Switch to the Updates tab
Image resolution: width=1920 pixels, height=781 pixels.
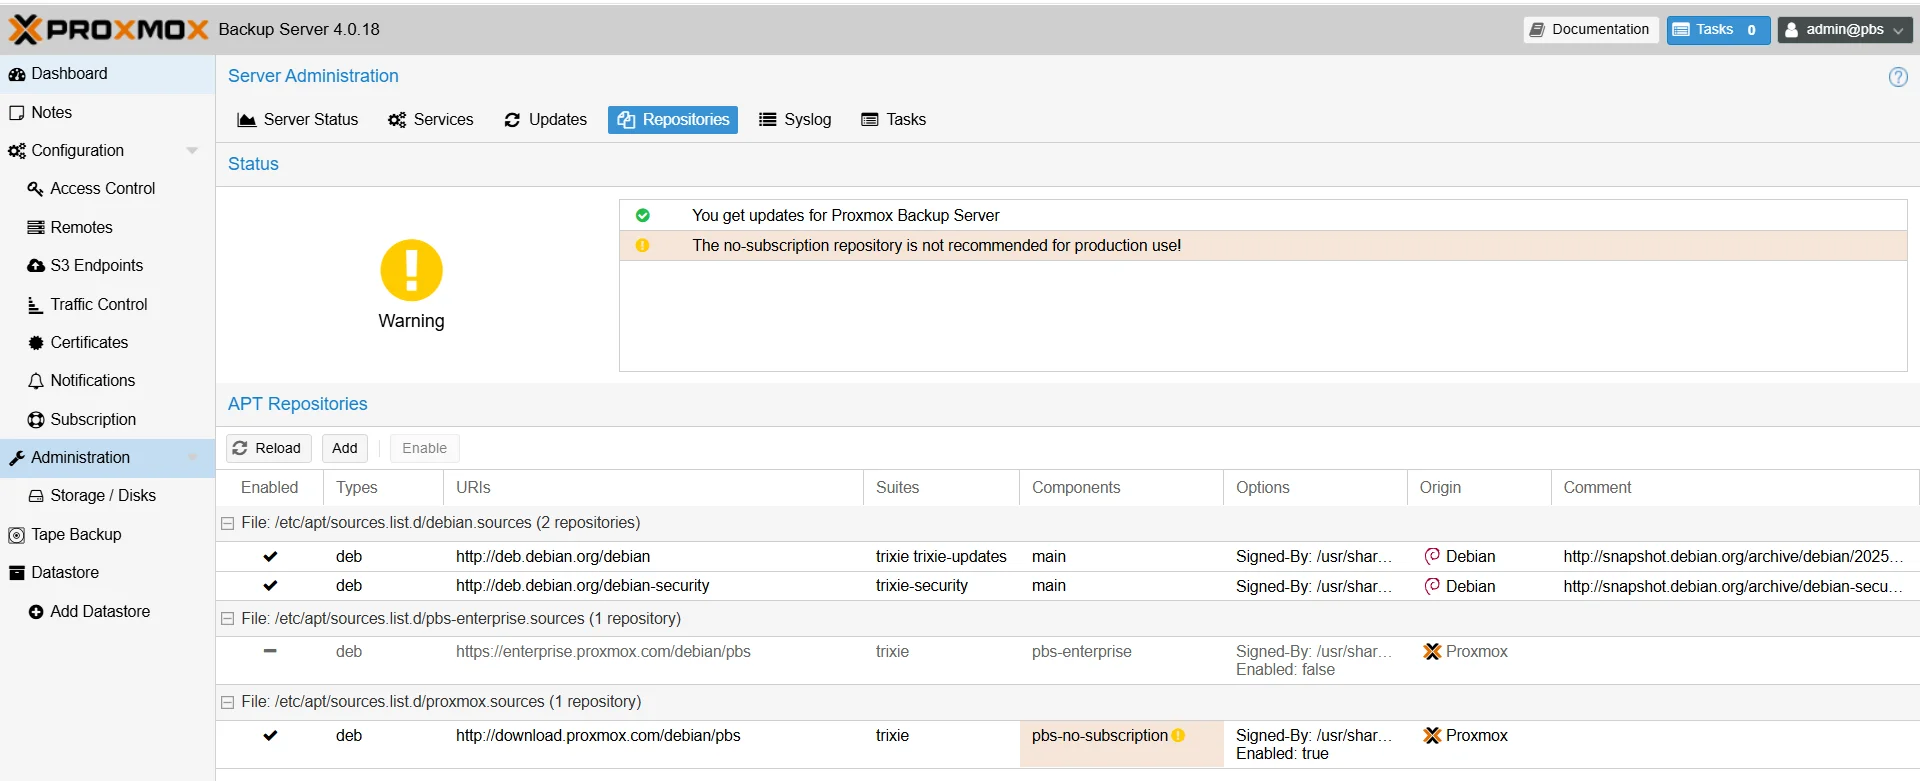(x=545, y=120)
